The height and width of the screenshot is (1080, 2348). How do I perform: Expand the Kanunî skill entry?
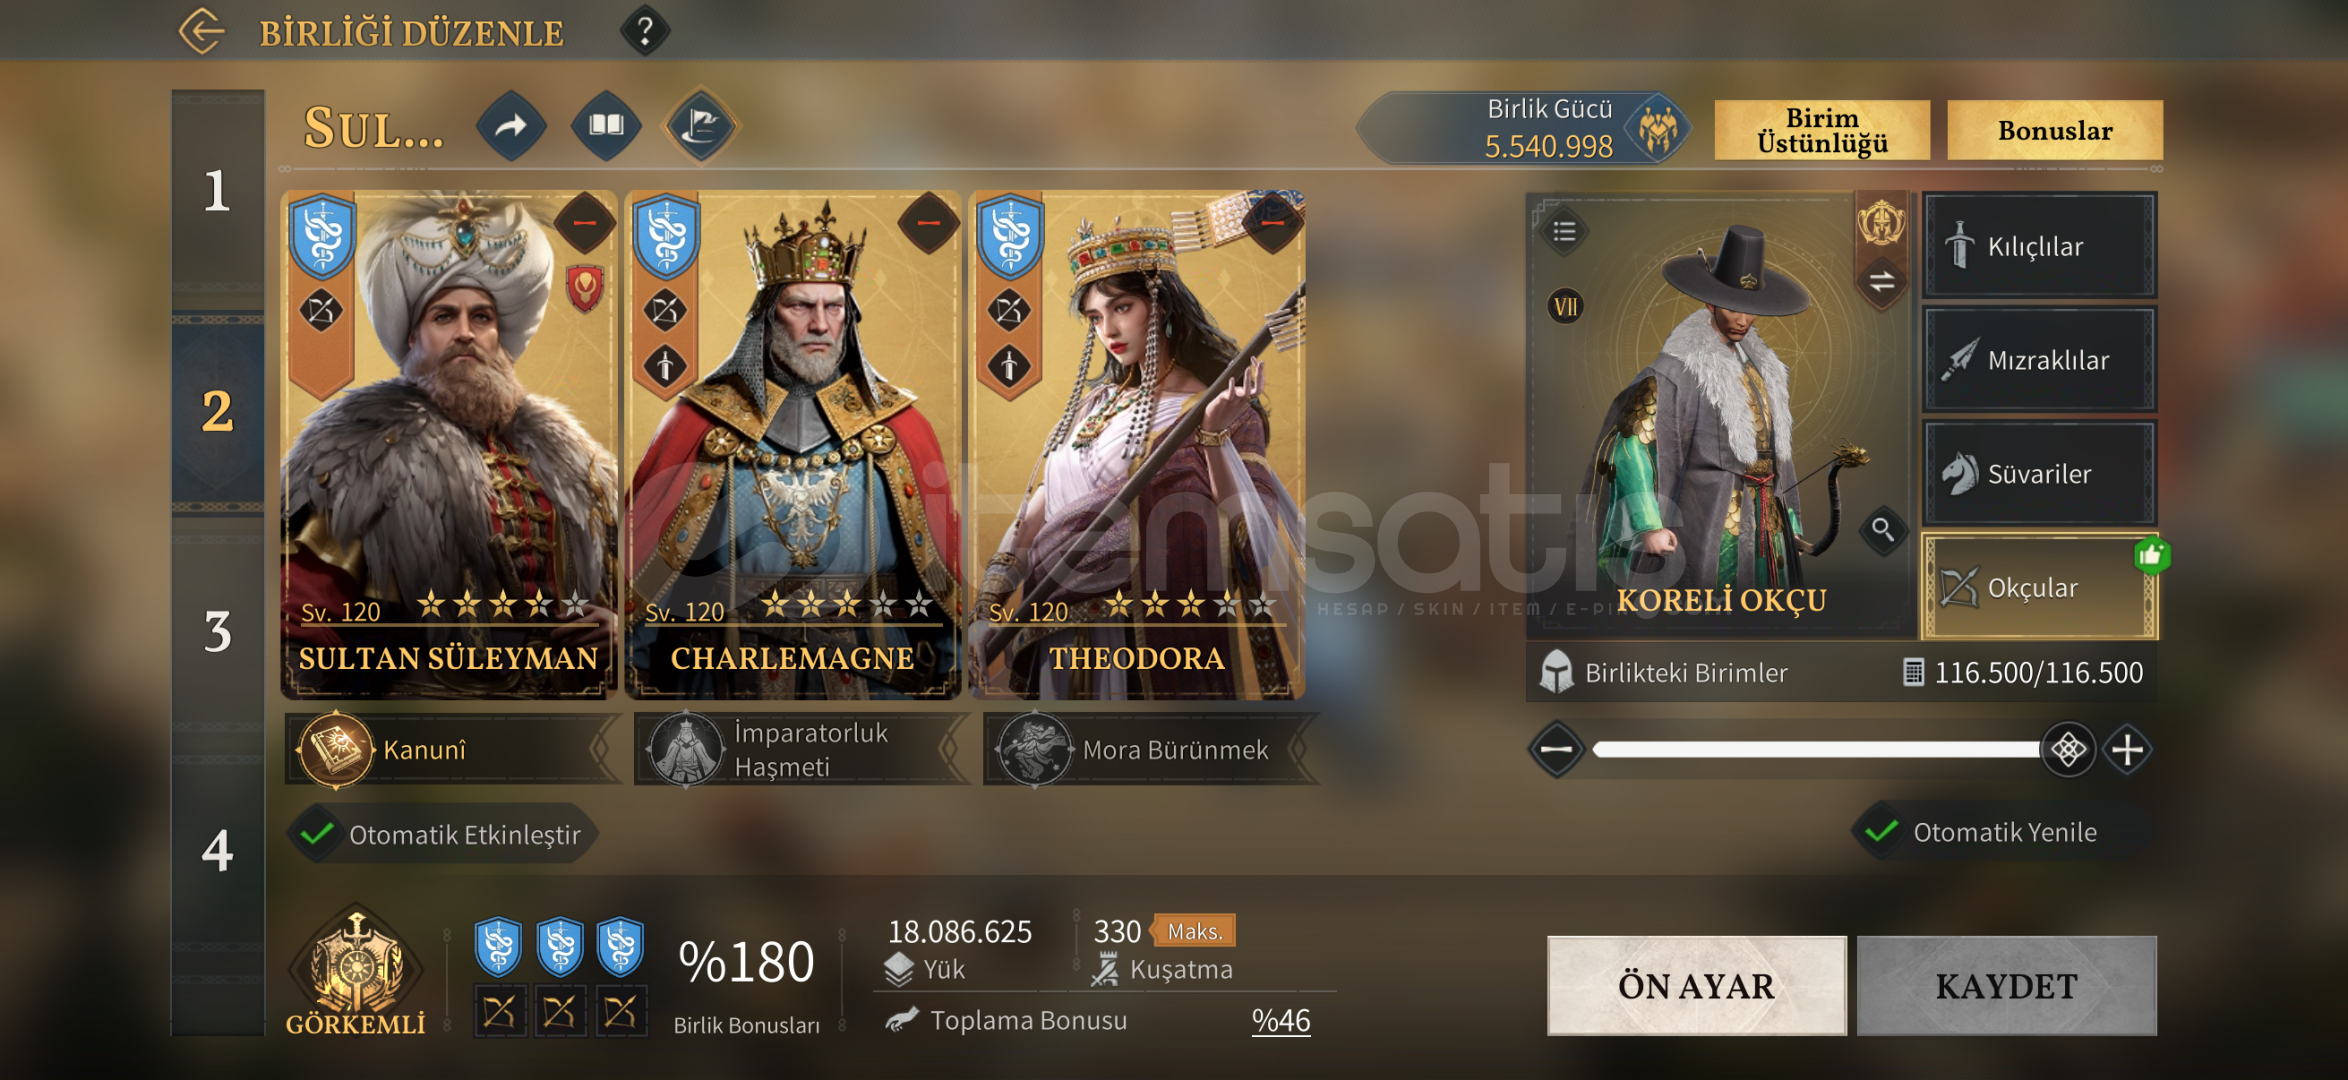click(x=452, y=749)
